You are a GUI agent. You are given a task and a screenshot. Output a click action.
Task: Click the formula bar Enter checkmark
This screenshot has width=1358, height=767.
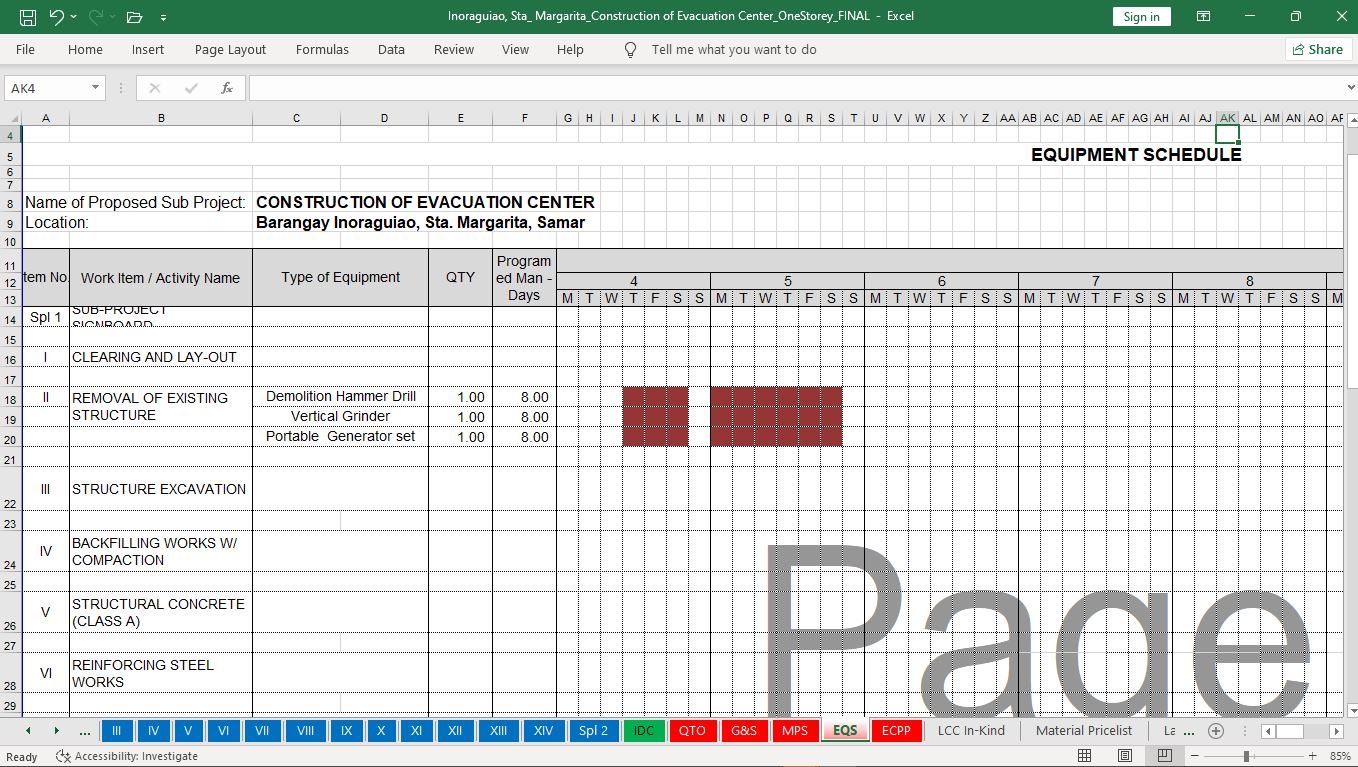[191, 88]
